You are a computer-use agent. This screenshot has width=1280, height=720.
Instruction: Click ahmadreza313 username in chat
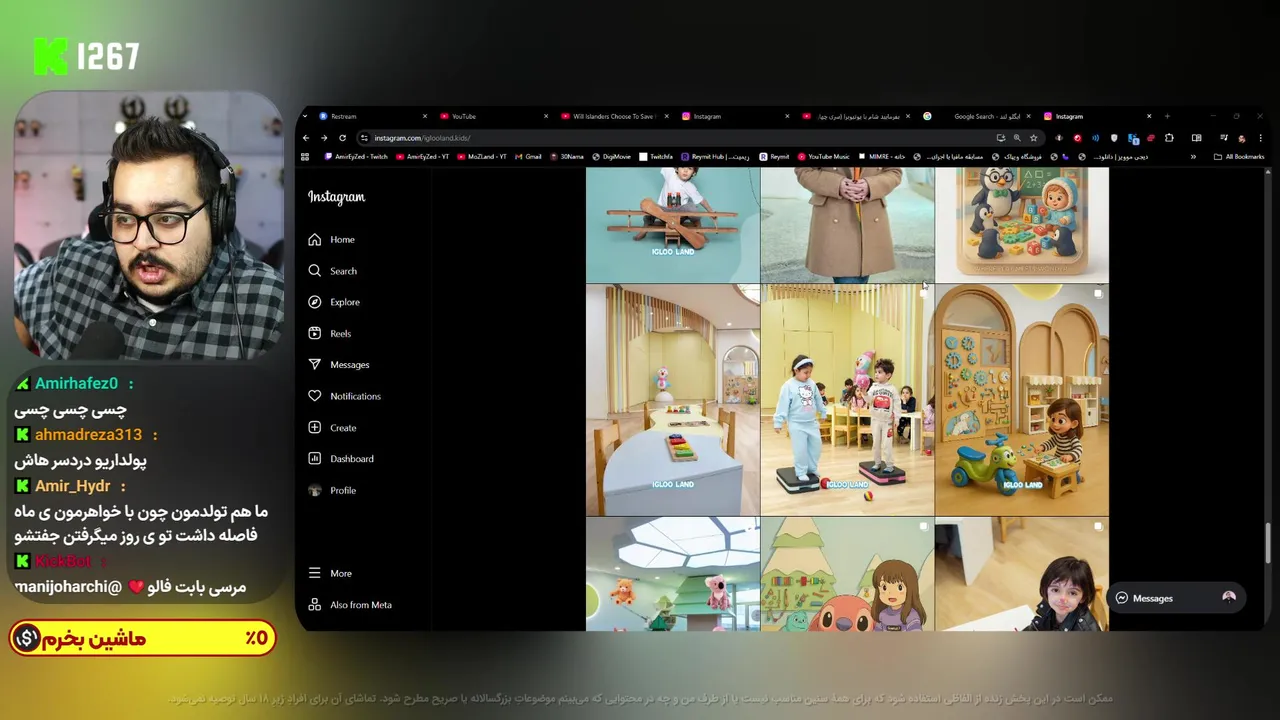[88, 435]
